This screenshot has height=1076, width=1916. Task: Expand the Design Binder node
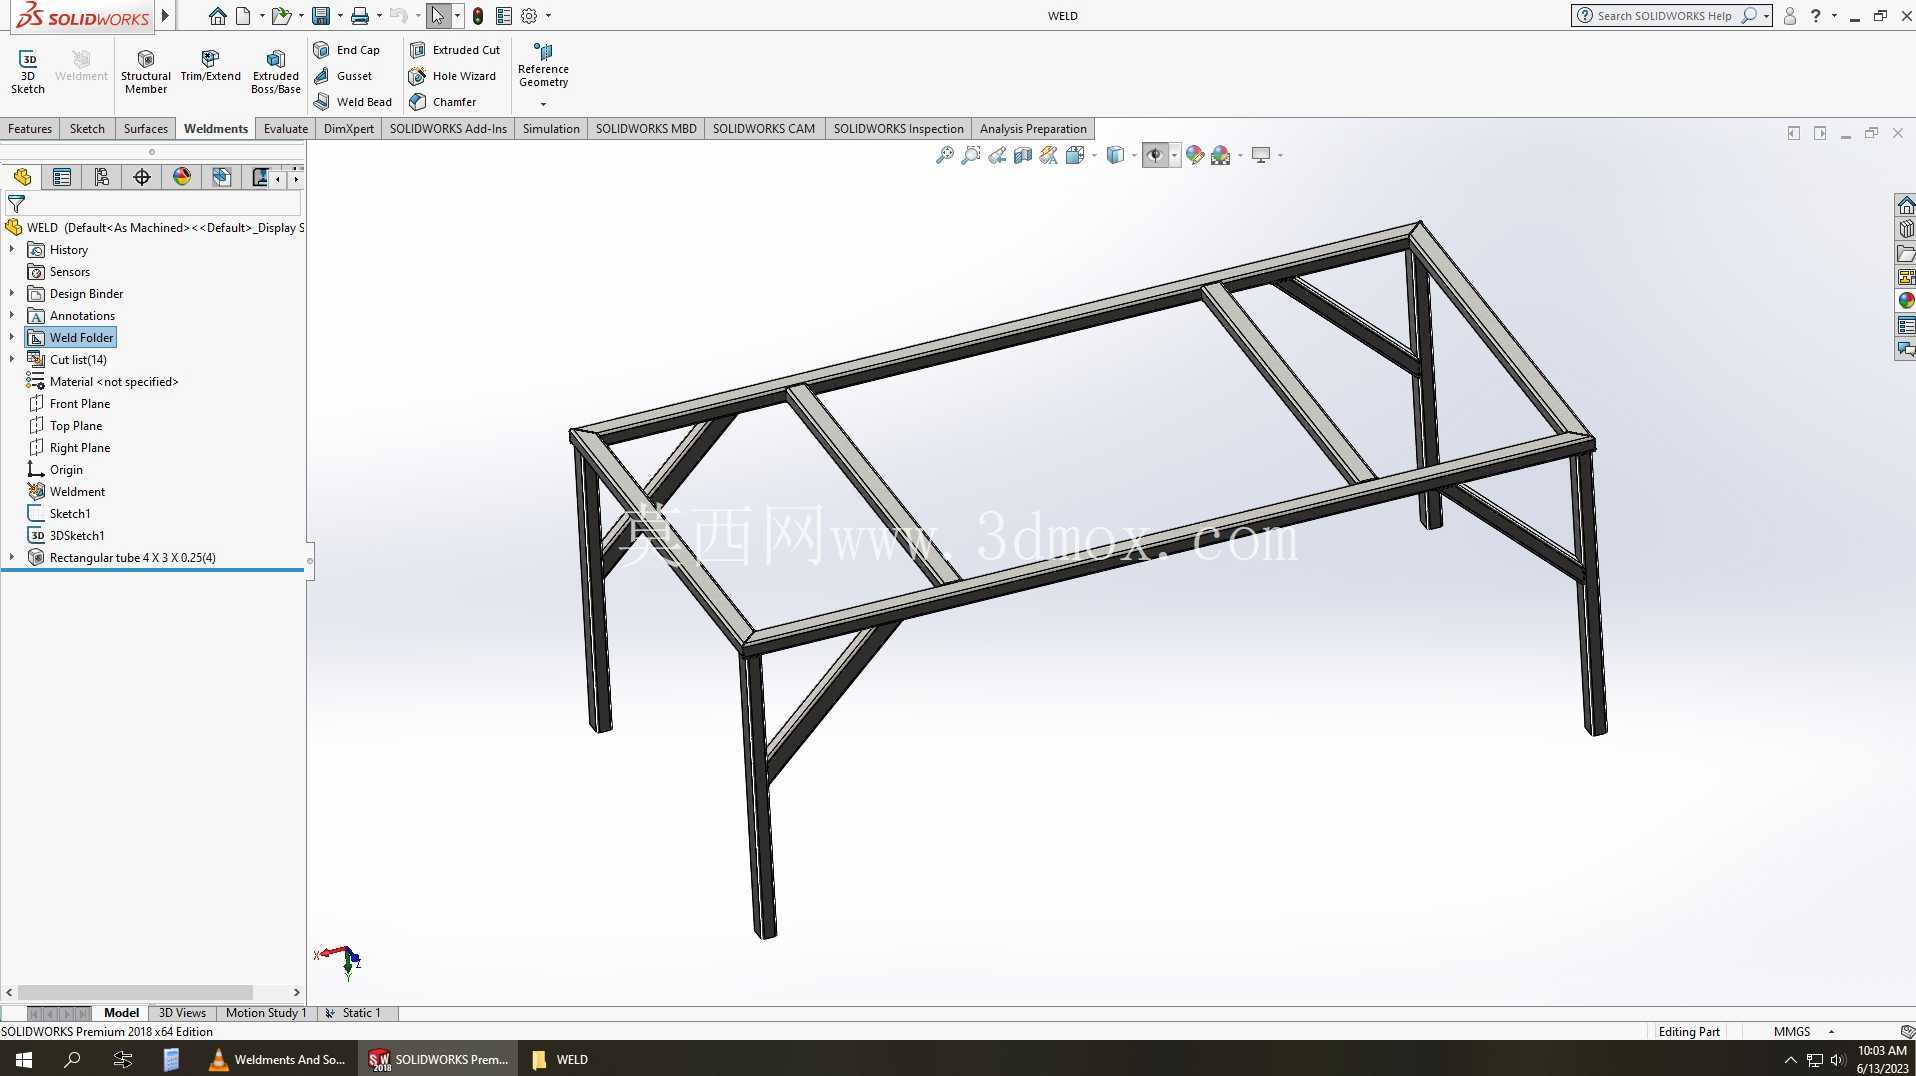(12, 294)
